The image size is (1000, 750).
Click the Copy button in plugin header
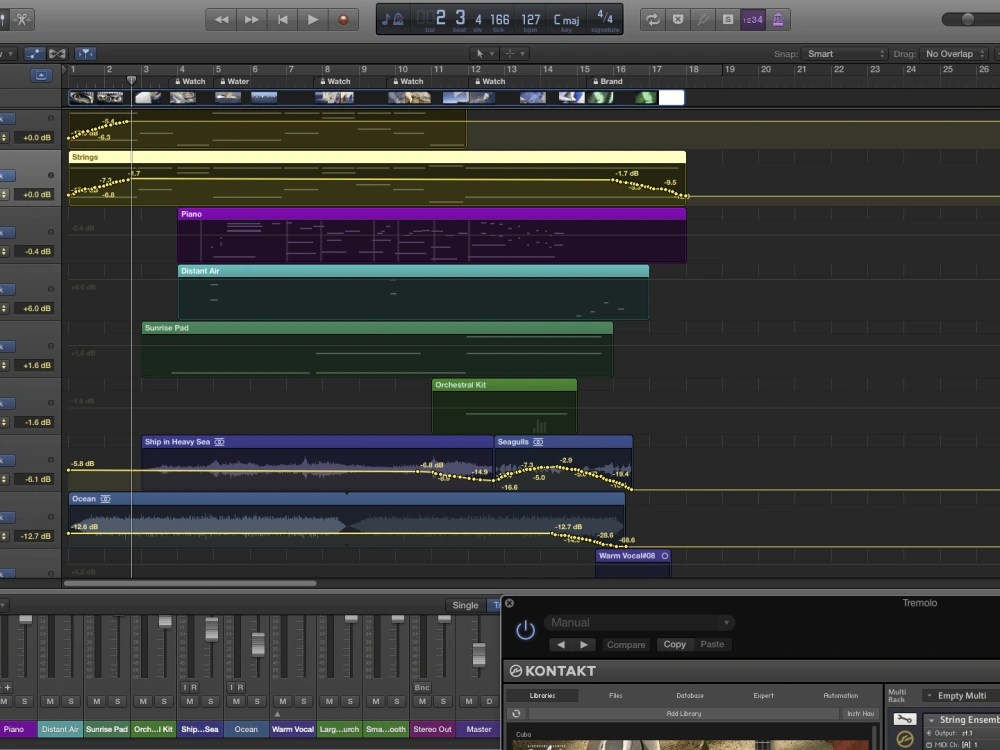(674, 644)
